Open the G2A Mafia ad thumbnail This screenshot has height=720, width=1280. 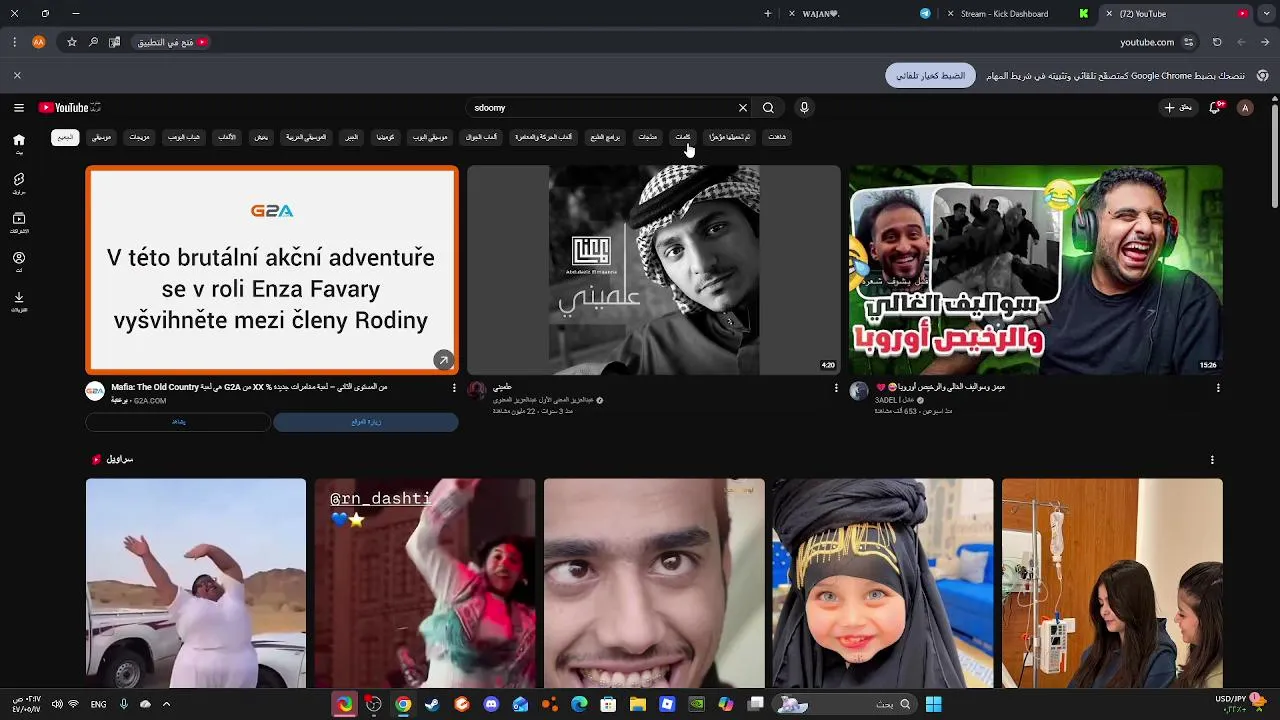272,270
